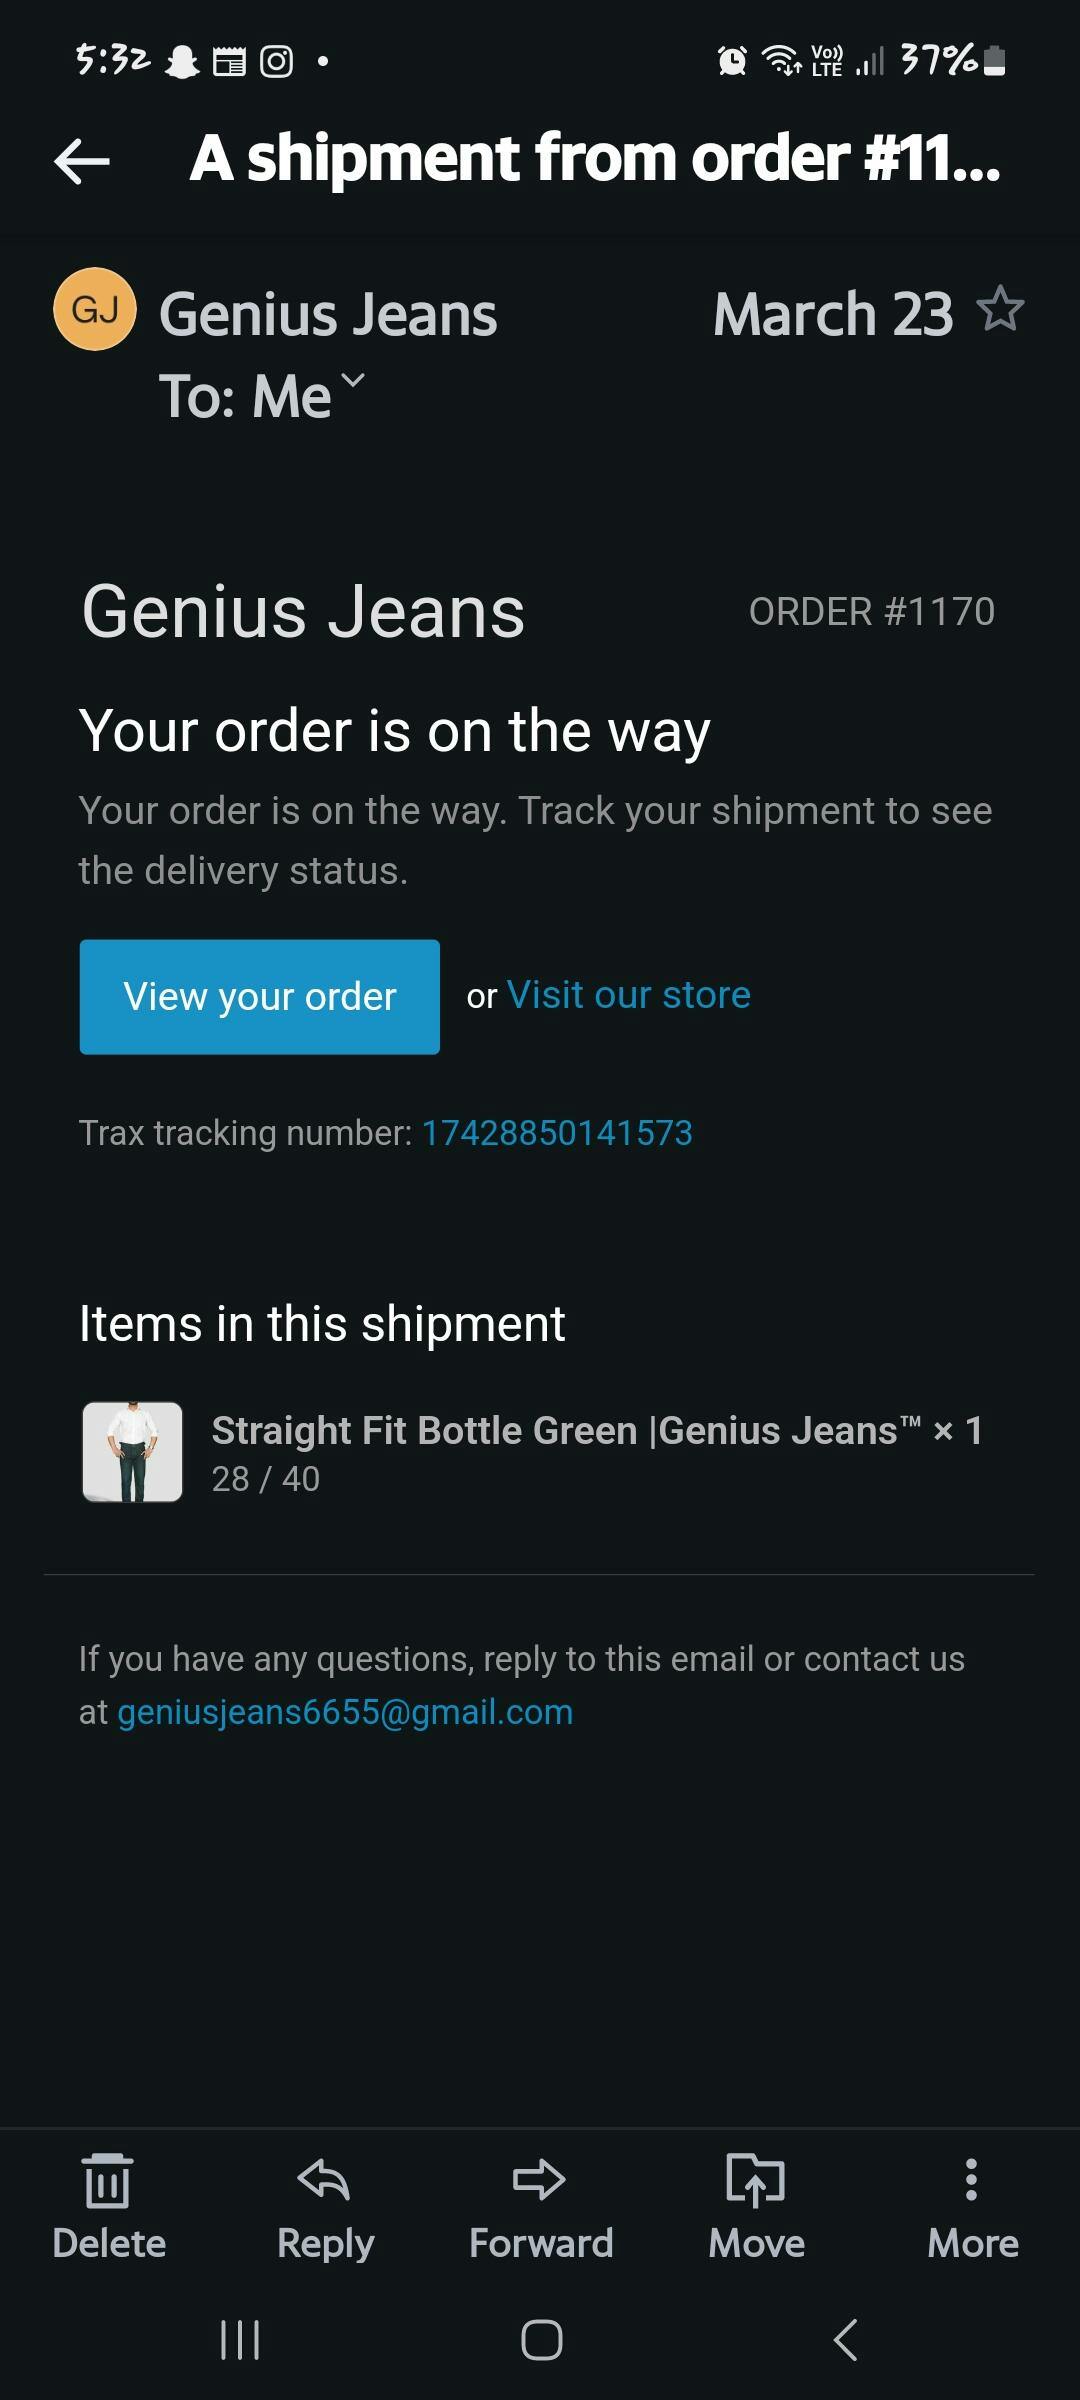Tap the truncated email subject title

pyautogui.click(x=595, y=158)
